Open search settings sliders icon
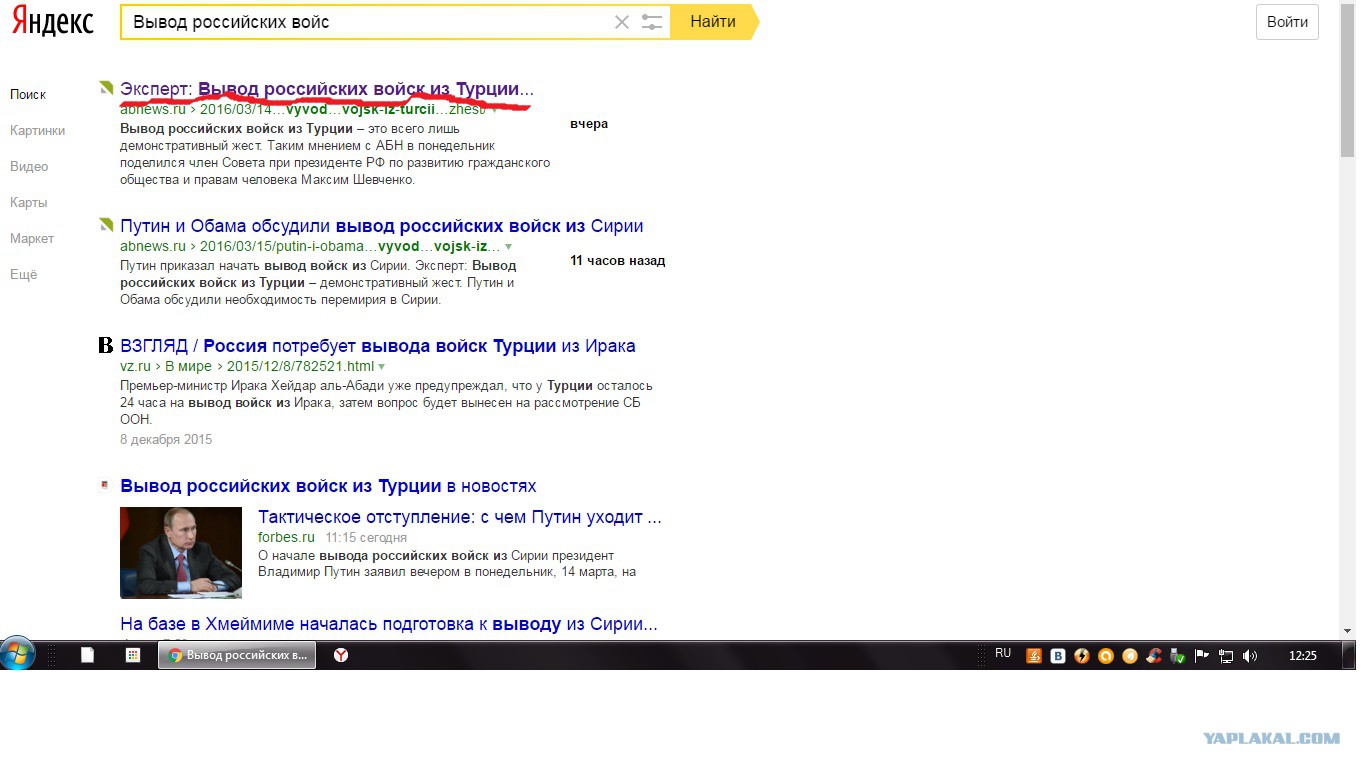1366x768 pixels. click(x=652, y=22)
